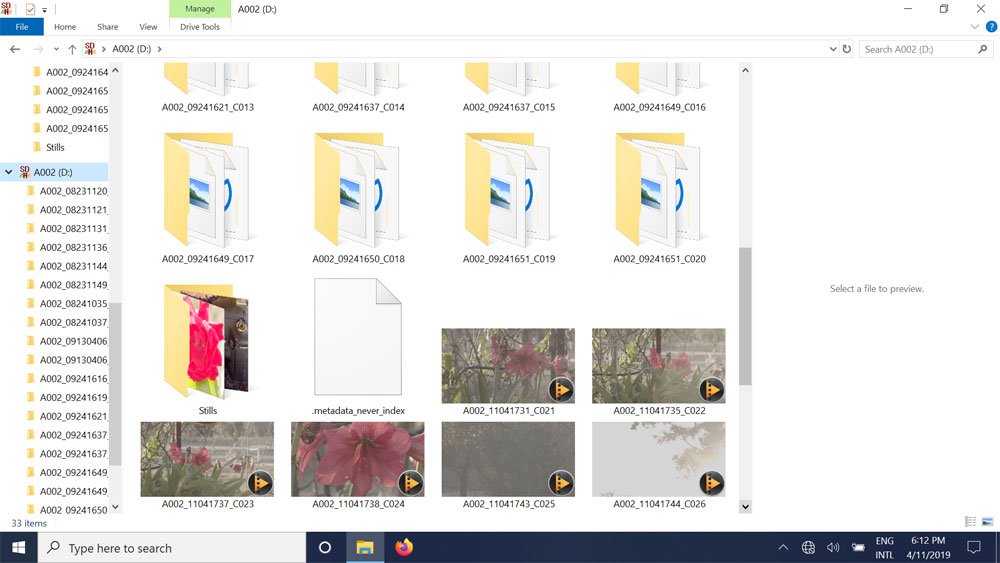Select folder A002_09241621_C013
The width and height of the screenshot is (1000, 563).
[208, 89]
